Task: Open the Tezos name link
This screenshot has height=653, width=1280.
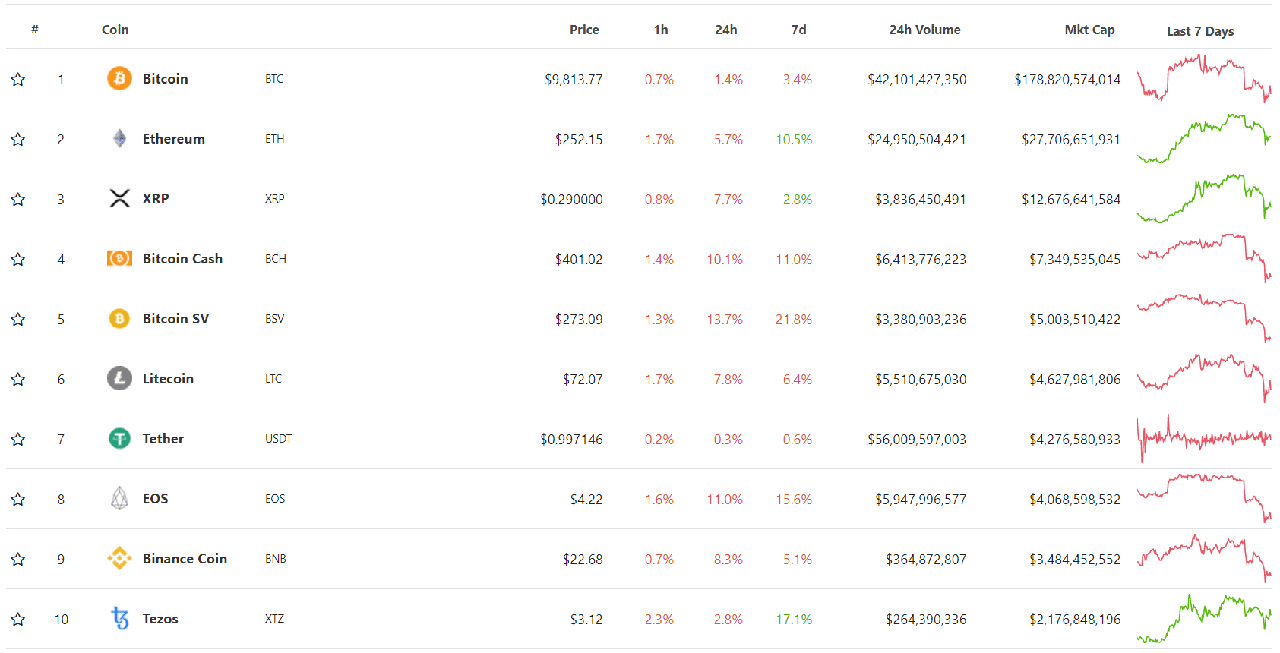Action: [x=160, y=619]
